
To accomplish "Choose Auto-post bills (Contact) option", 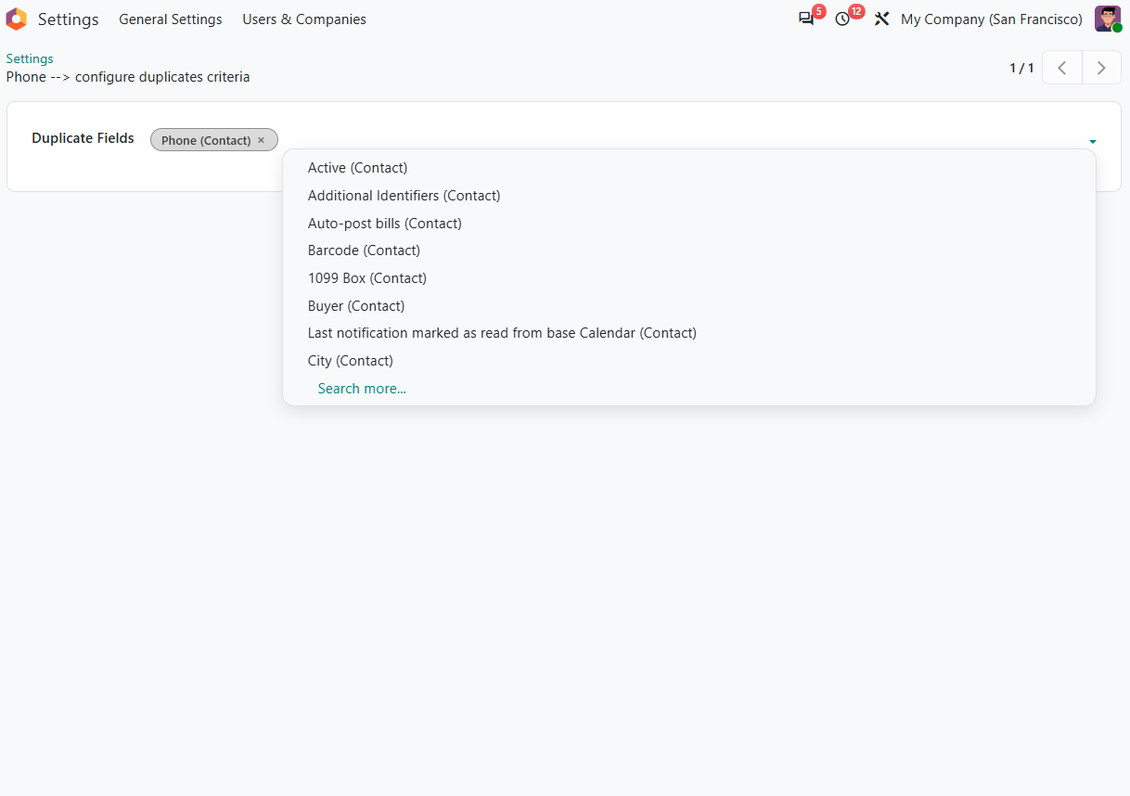I will point(689,223).
